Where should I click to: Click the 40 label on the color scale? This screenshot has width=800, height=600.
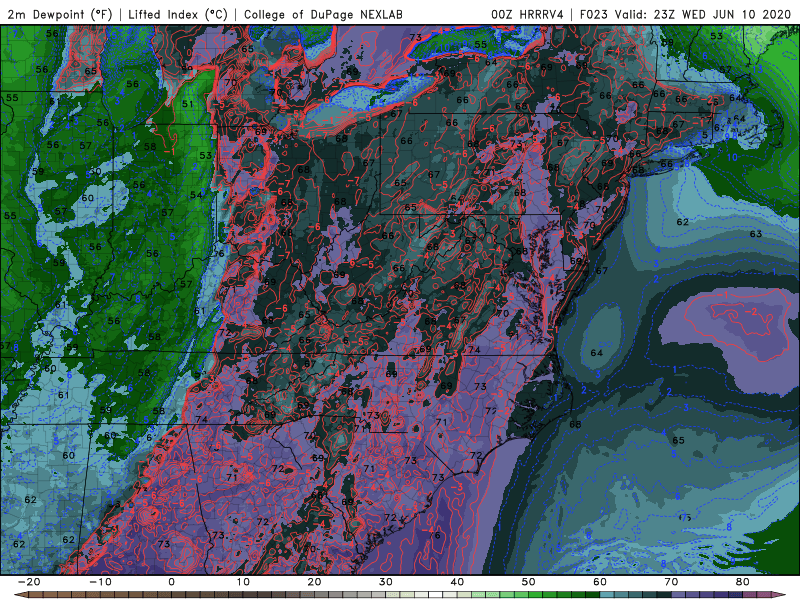coord(457,582)
